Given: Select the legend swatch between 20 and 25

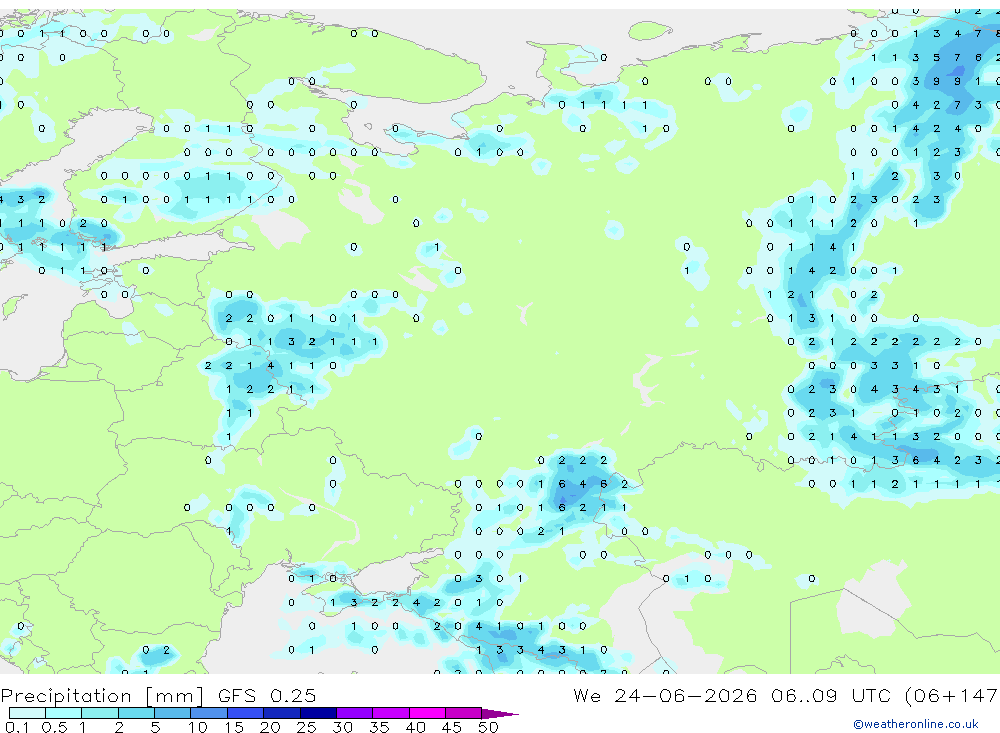Looking at the screenshot, I should (x=282, y=713).
